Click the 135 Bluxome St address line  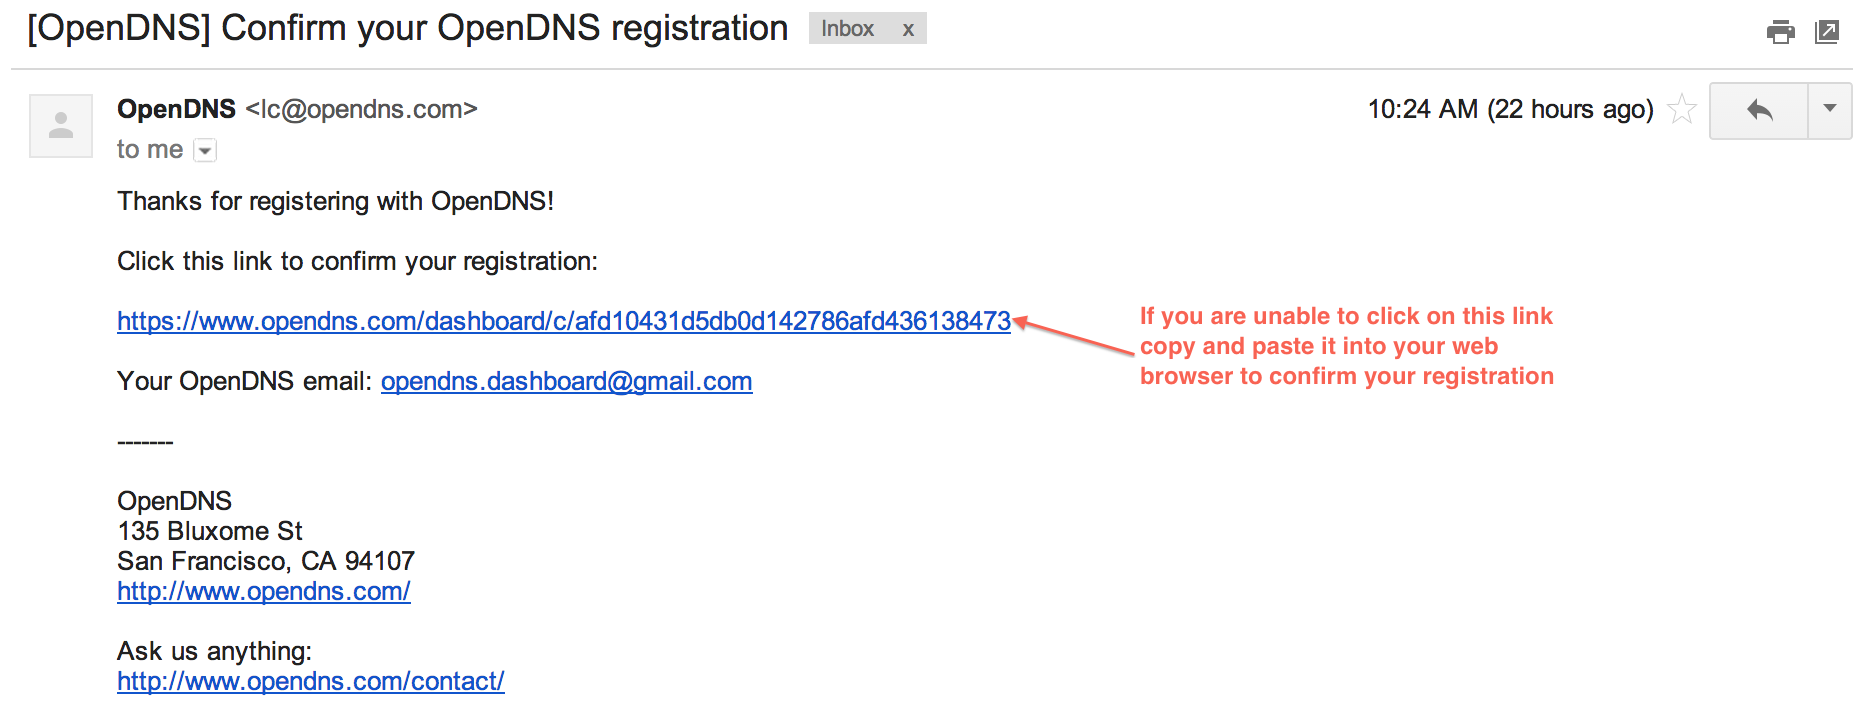[210, 531]
